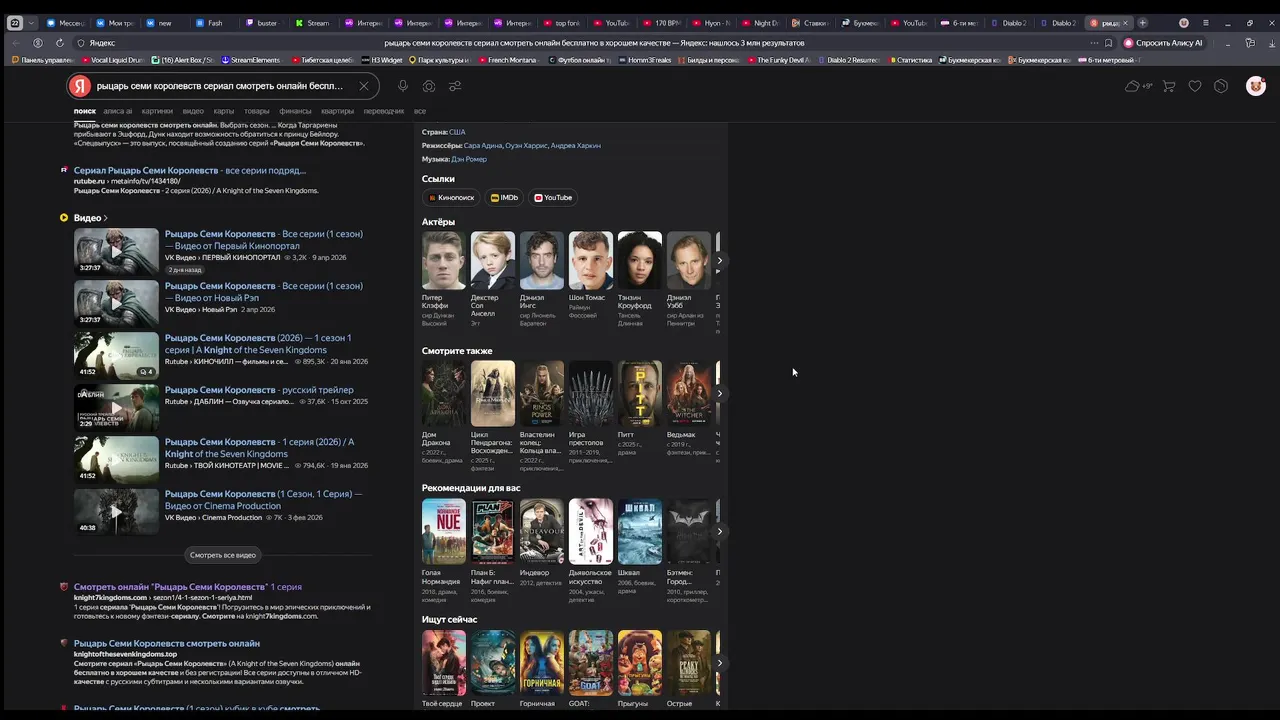Open Ведьмак poster
The height and width of the screenshot is (720, 1280).
[x=689, y=394]
